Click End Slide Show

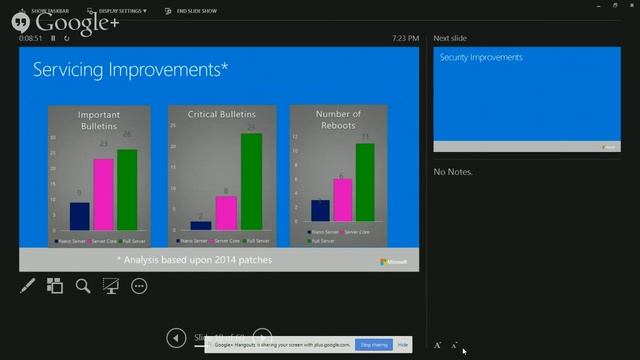coord(191,11)
